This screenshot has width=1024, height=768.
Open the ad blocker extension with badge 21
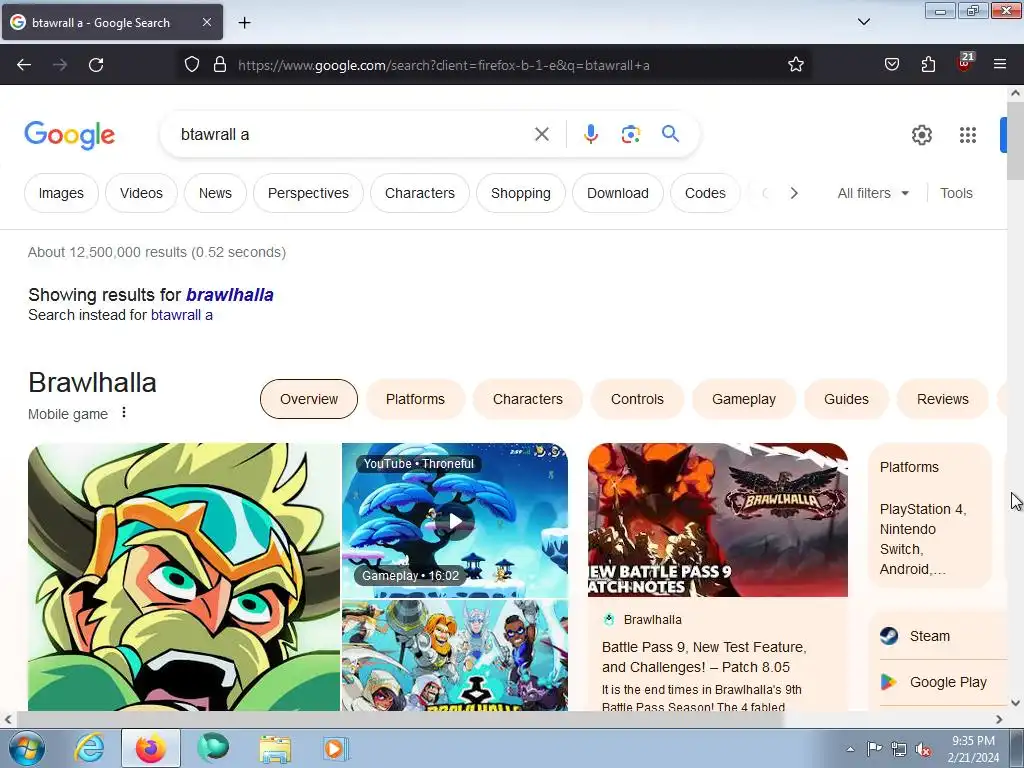point(965,63)
